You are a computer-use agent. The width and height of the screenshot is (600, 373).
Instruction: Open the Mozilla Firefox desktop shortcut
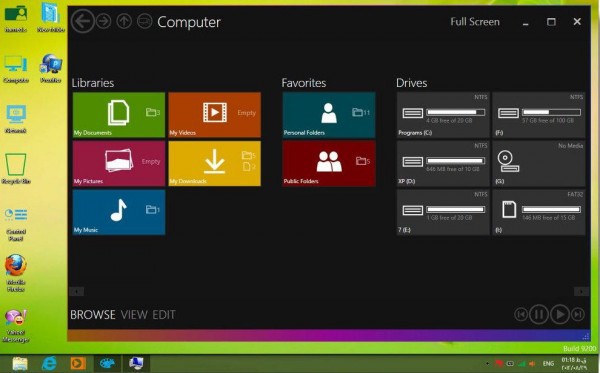pos(16,273)
